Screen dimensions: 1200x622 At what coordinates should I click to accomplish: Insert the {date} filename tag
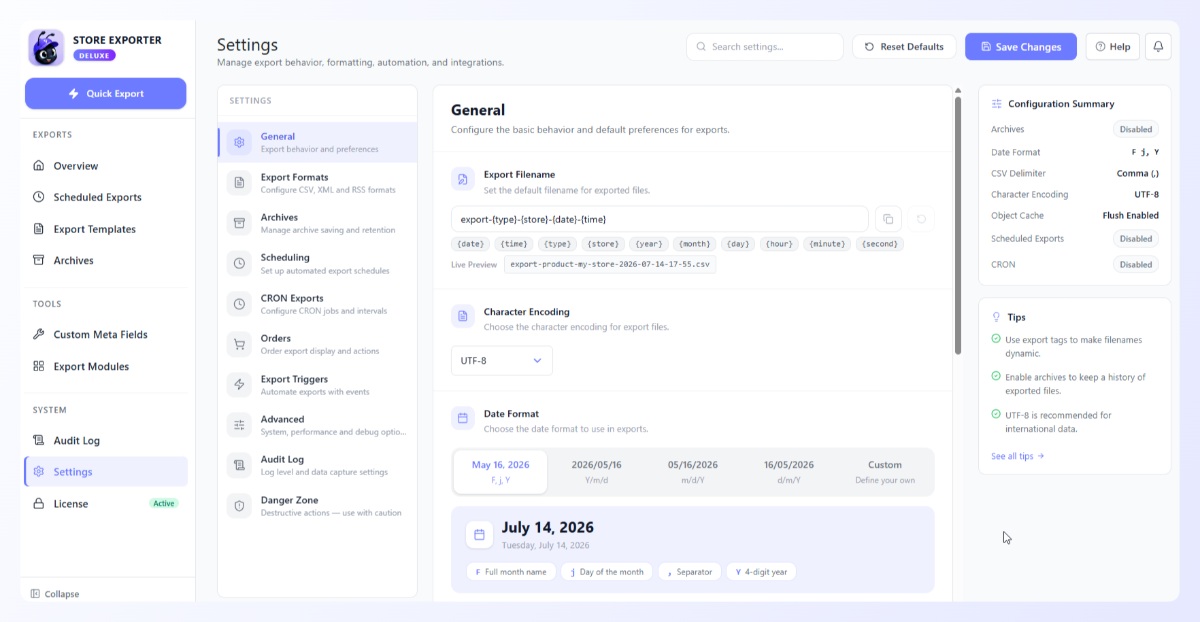[470, 244]
